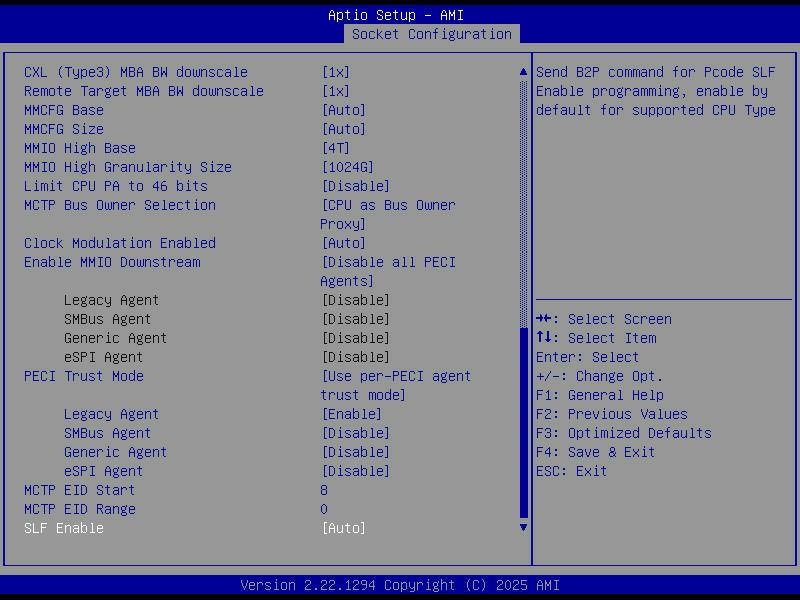This screenshot has width=800, height=600.
Task: Select Legacy Agent under Enable MMIO Downstream
Action: click(x=111, y=300)
